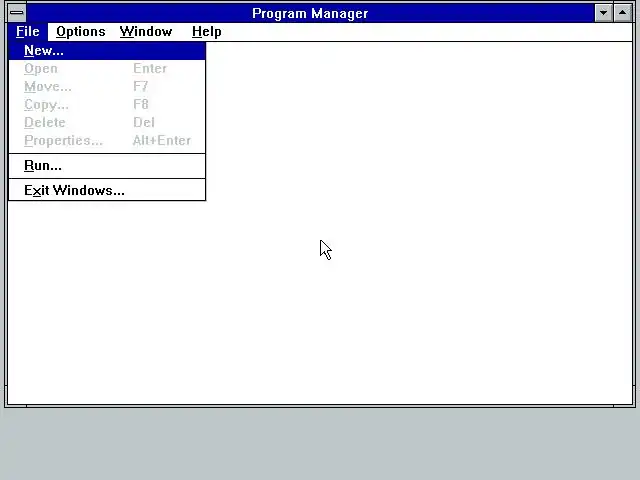Image resolution: width=640 pixels, height=480 pixels.
Task: Click the disabled Delete menu entry
Action: 107,122
